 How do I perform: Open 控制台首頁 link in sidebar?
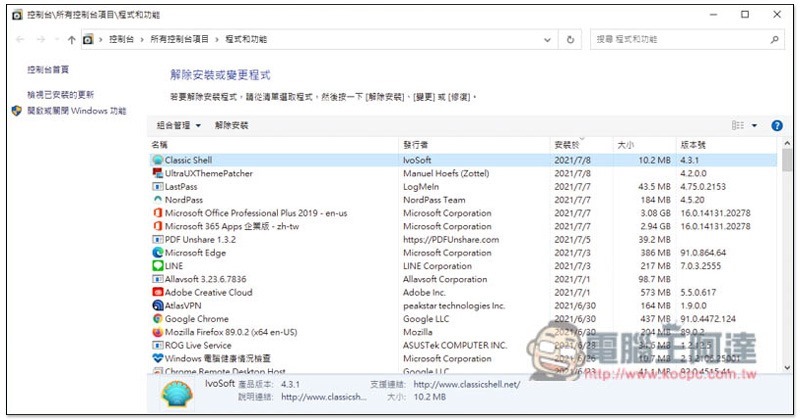tap(48, 70)
